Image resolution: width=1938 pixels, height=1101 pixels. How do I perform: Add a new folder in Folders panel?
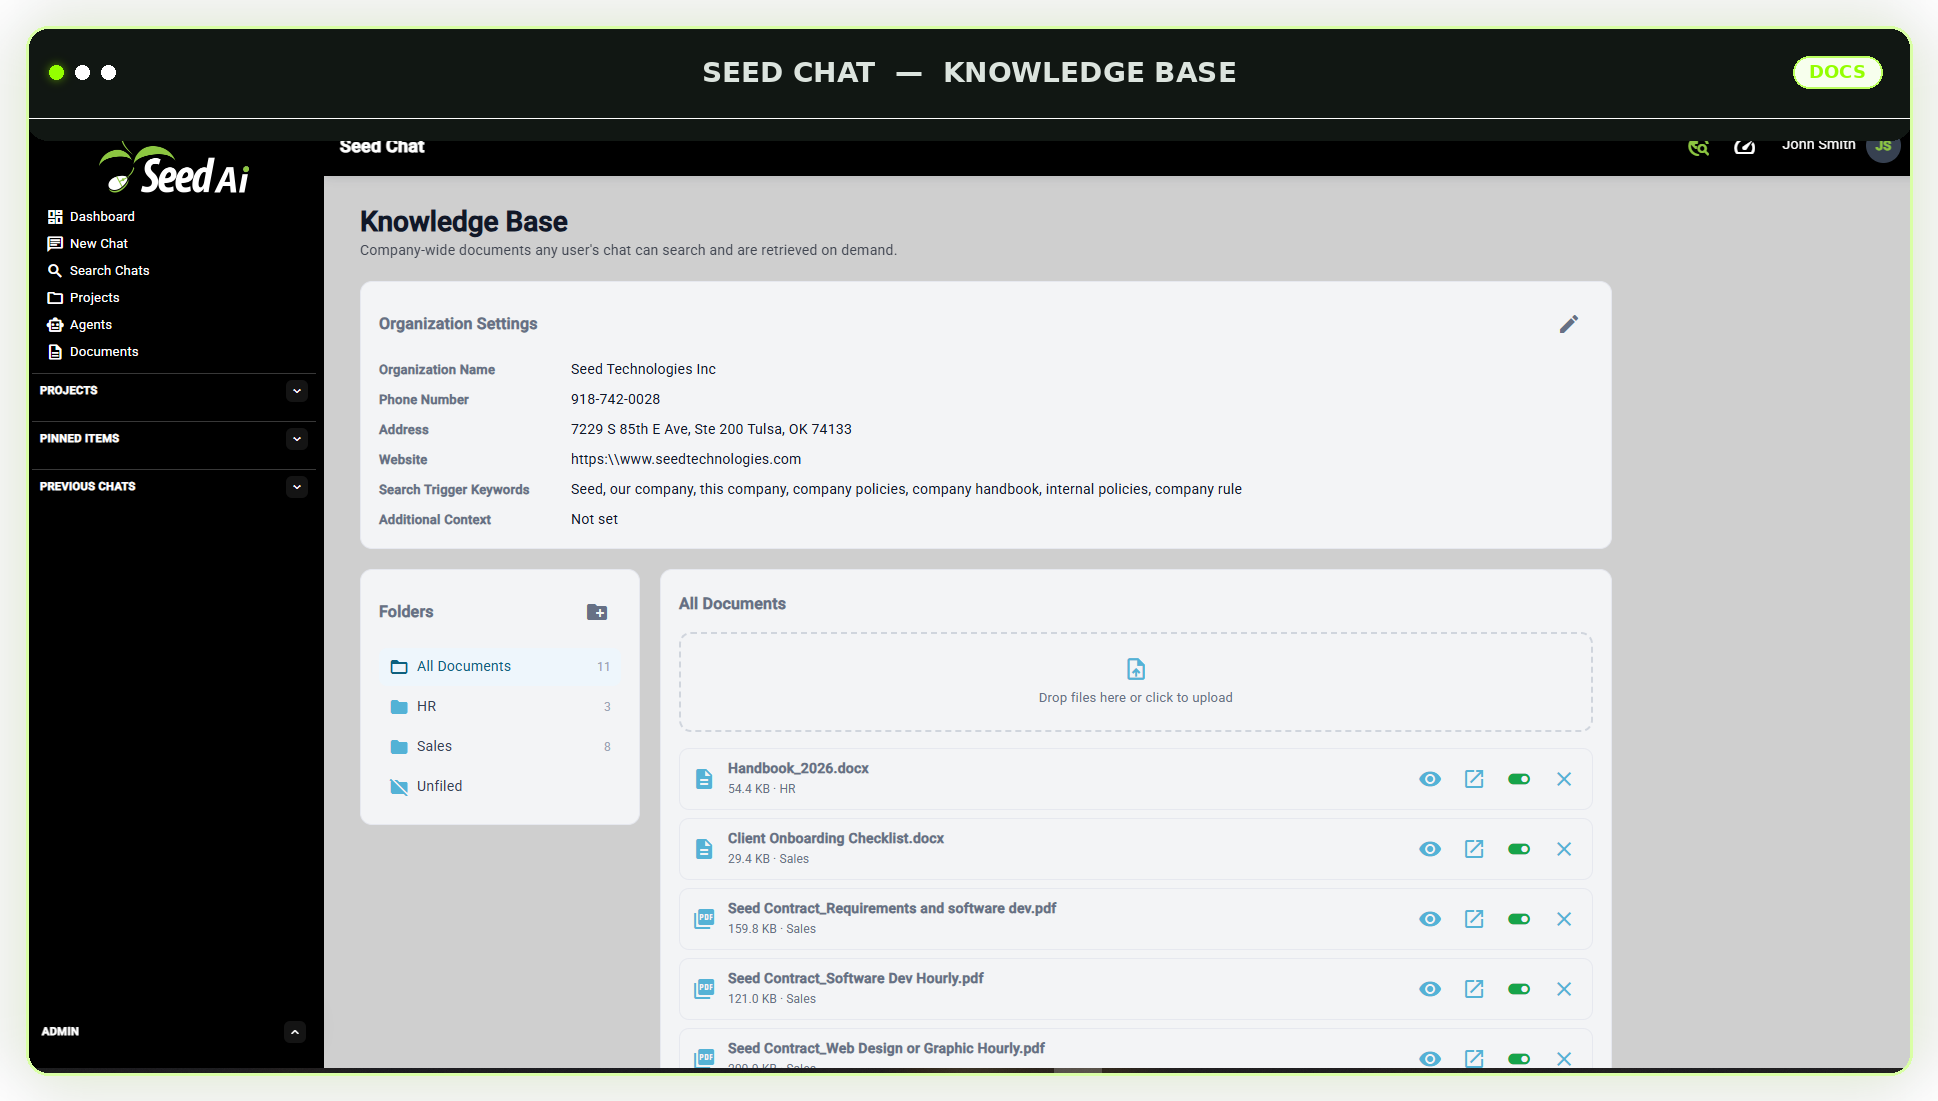[x=597, y=612]
